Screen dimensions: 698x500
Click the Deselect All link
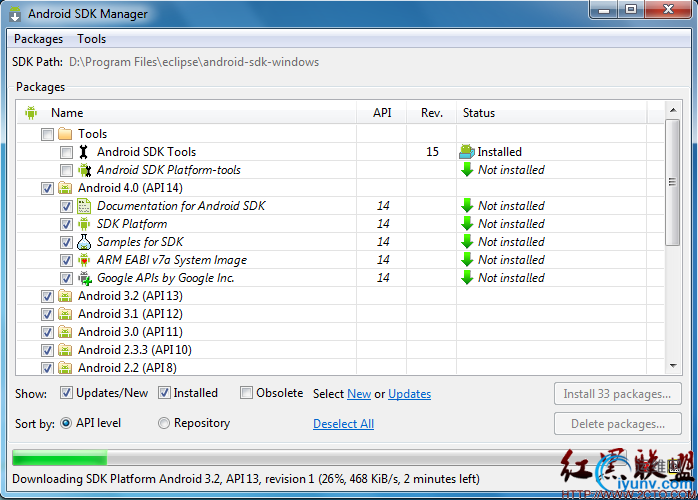(344, 424)
